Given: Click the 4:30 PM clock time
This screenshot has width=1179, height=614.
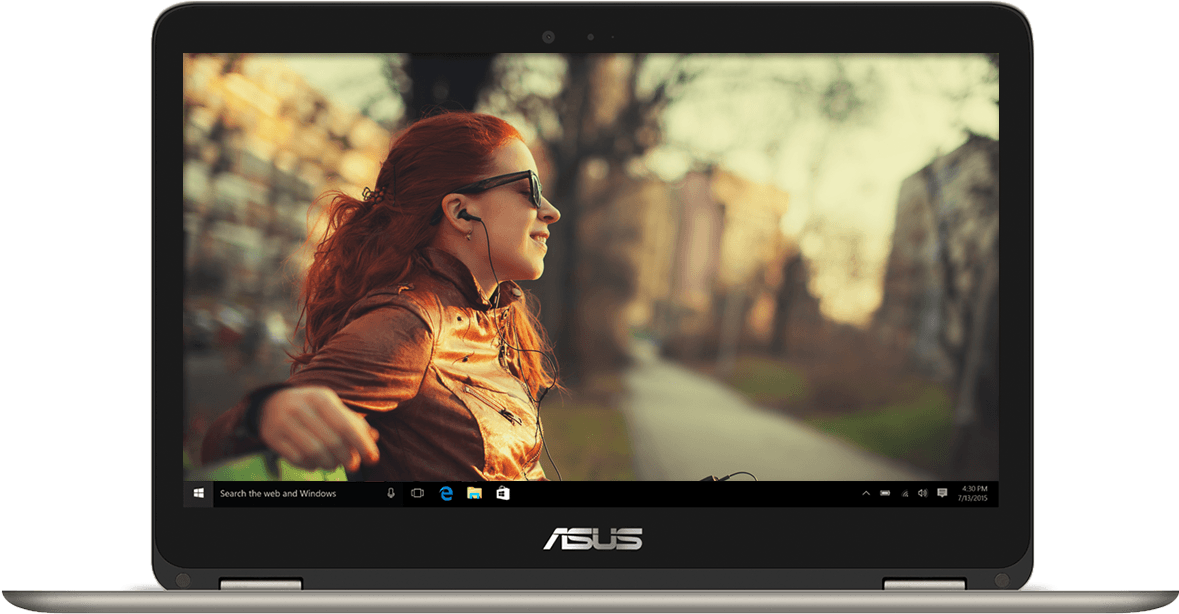Looking at the screenshot, I should pyautogui.click(x=974, y=488).
